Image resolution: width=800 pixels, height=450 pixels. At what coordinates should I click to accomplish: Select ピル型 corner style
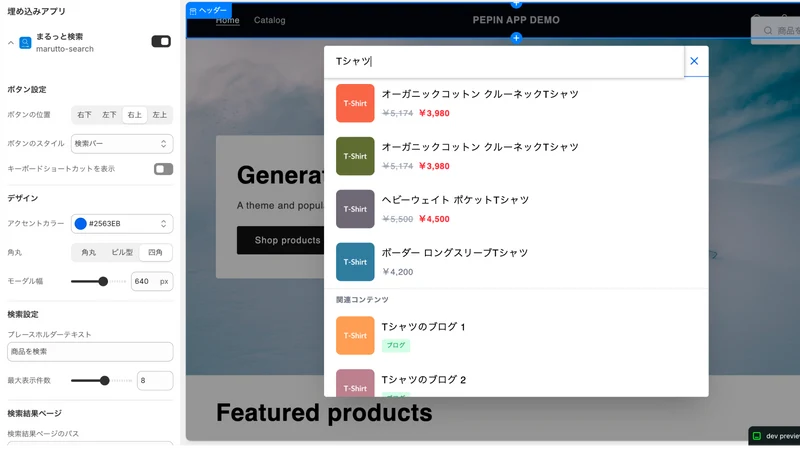[122, 253]
